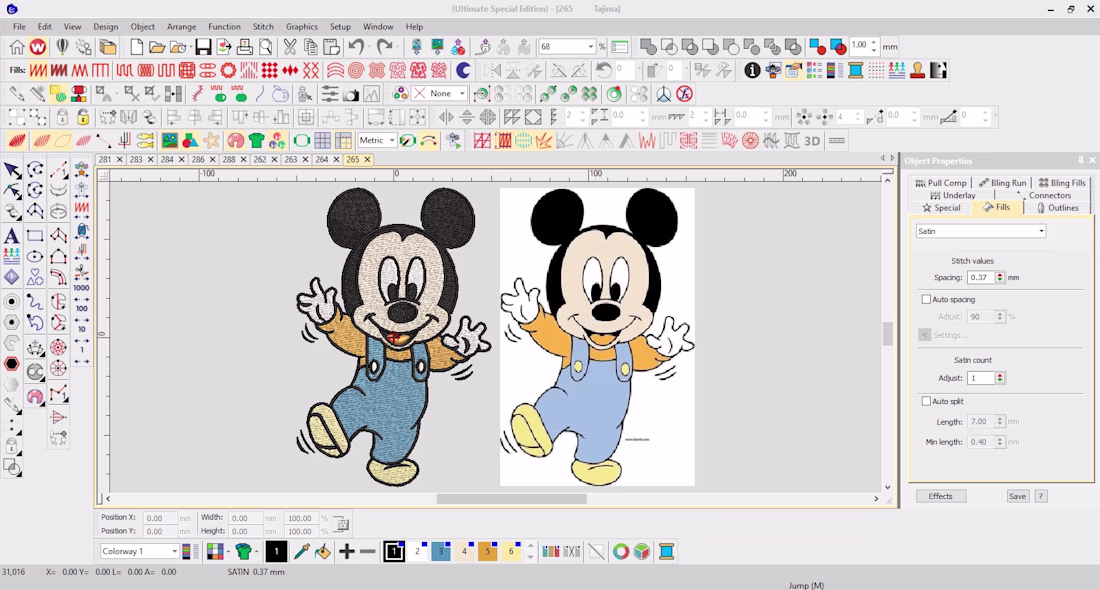Remove a color with the minus icon
The height and width of the screenshot is (590, 1100).
pyautogui.click(x=368, y=551)
